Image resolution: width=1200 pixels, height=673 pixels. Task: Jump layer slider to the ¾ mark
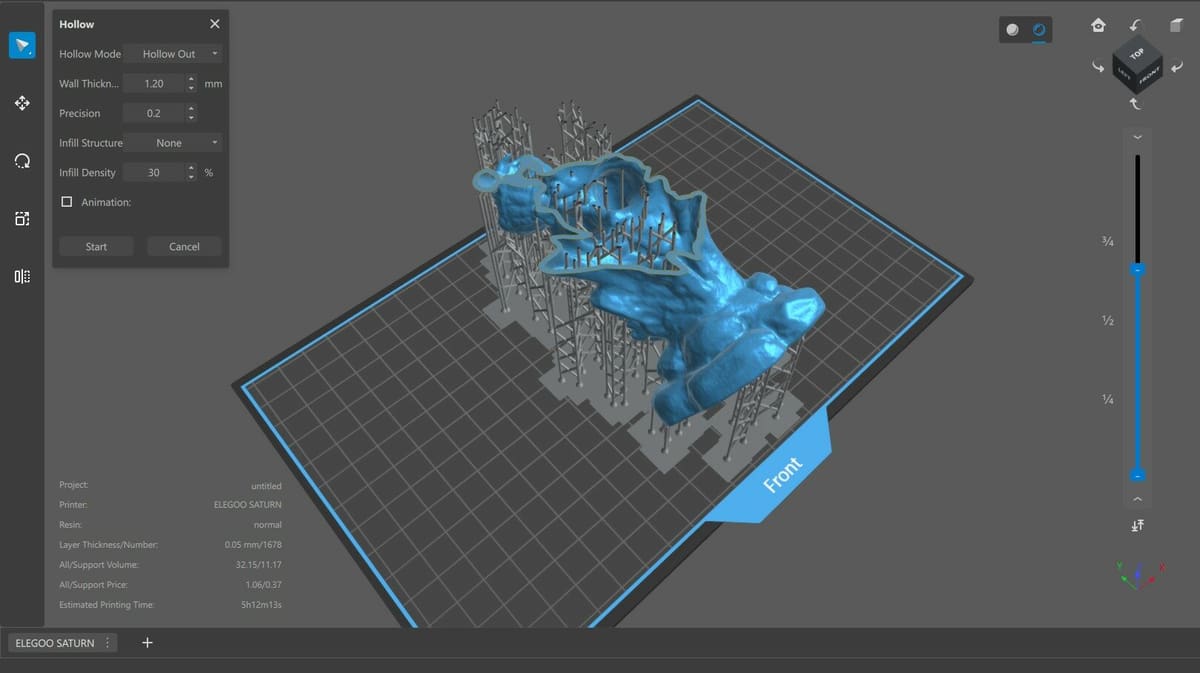pyautogui.click(x=1108, y=243)
